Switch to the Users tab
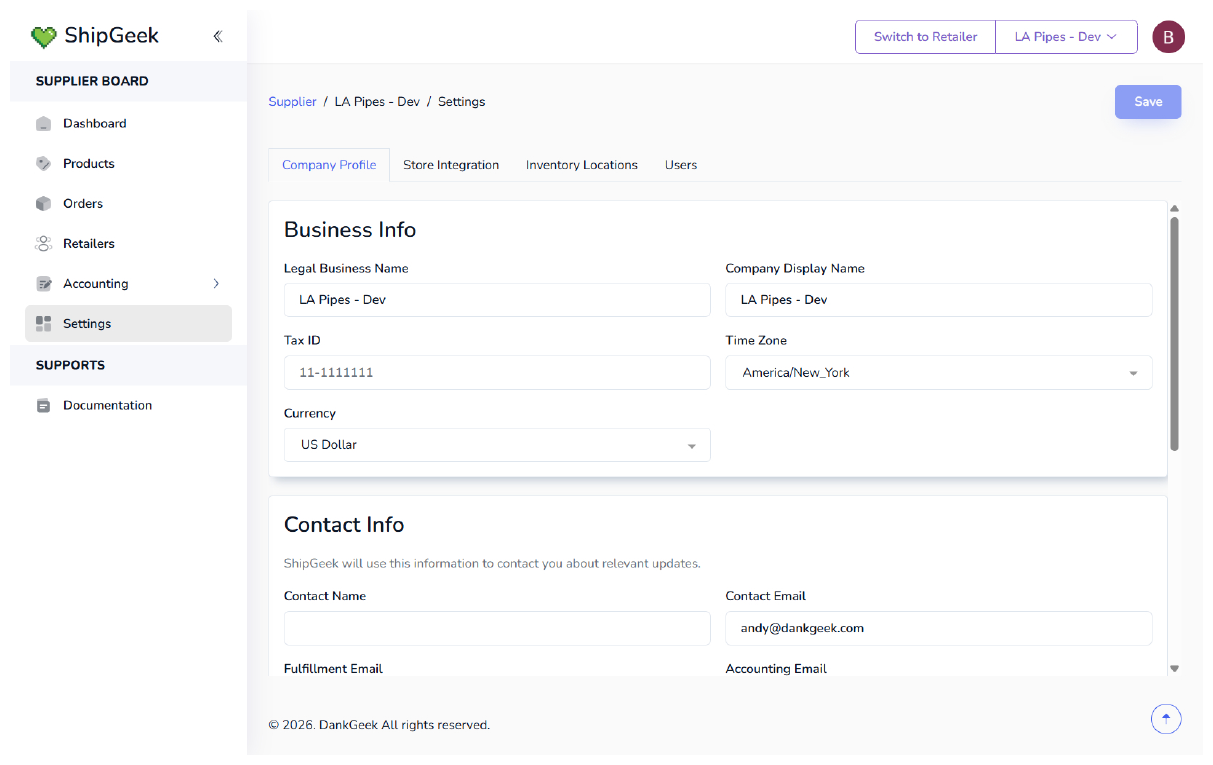Viewport: 1213px width, 765px height. point(681,165)
